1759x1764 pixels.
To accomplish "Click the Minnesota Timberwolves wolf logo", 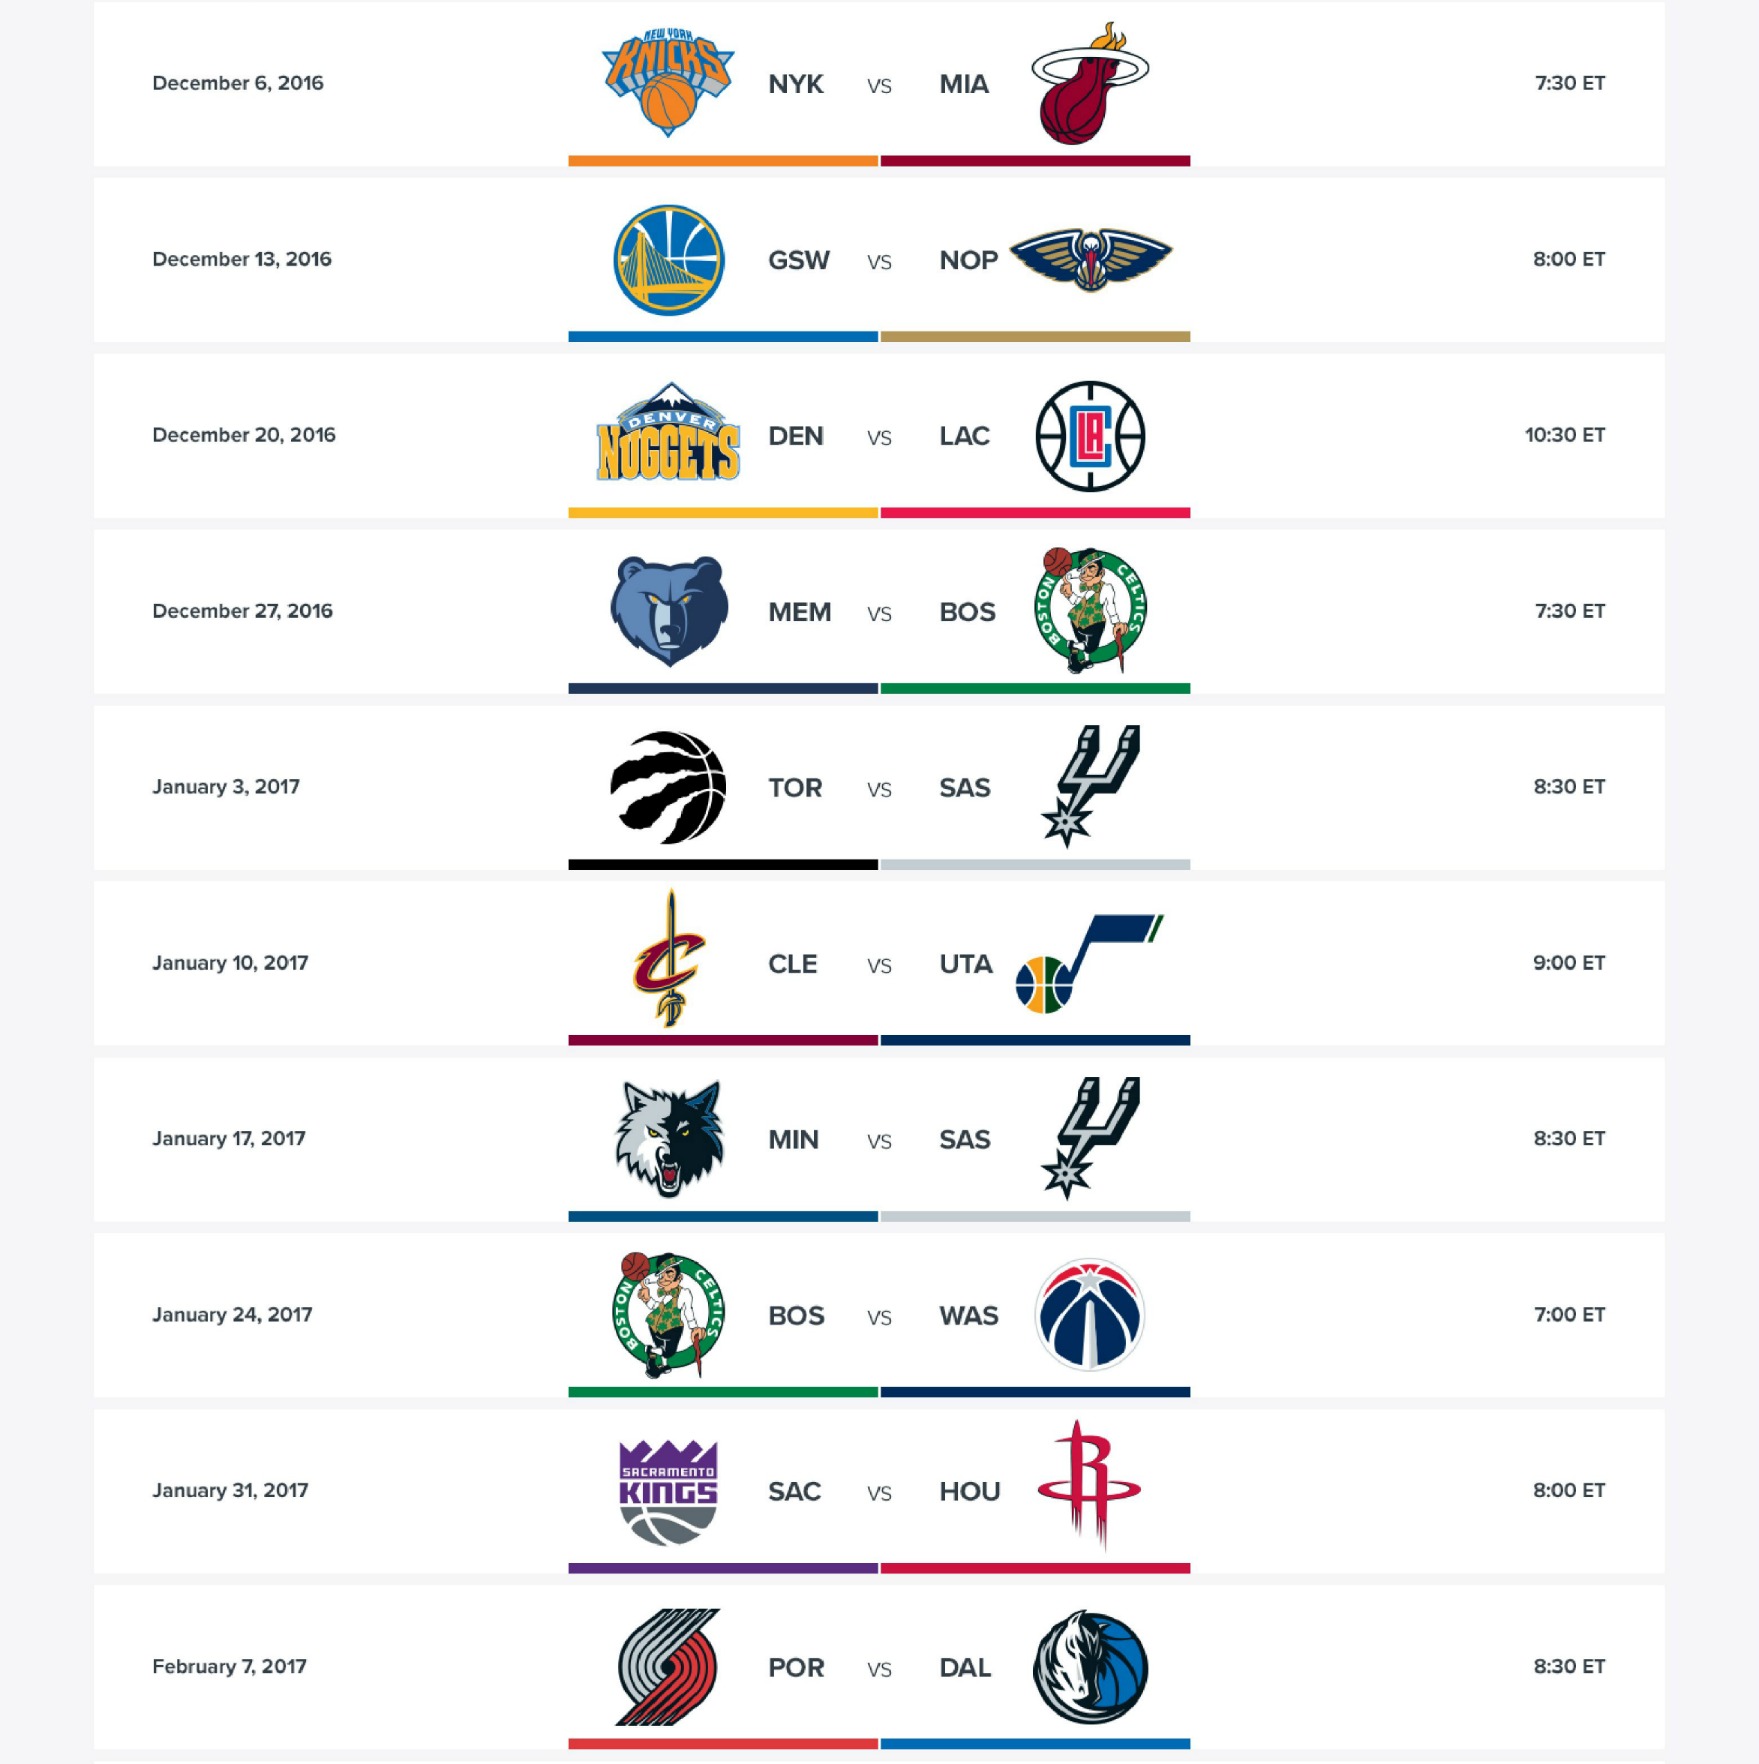I will (x=668, y=1138).
